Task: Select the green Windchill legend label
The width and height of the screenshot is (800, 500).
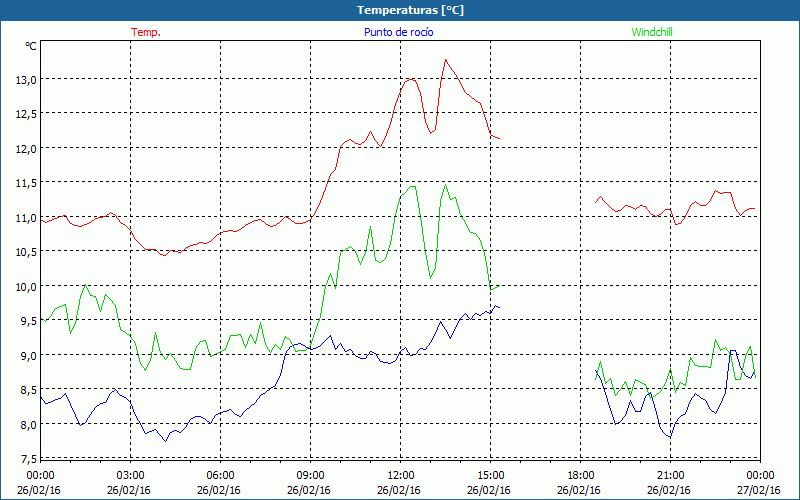Action: click(652, 32)
